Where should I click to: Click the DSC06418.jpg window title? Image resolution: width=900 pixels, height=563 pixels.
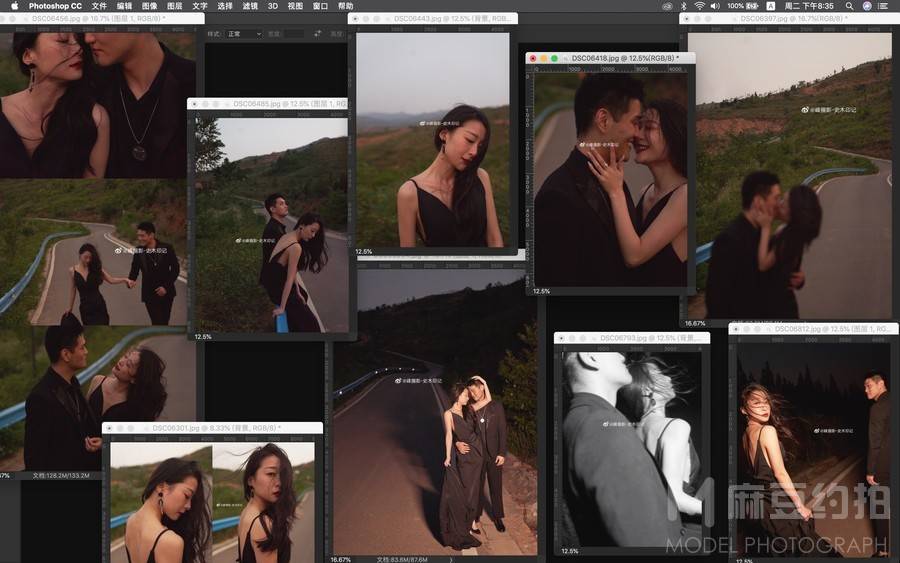(x=625, y=58)
